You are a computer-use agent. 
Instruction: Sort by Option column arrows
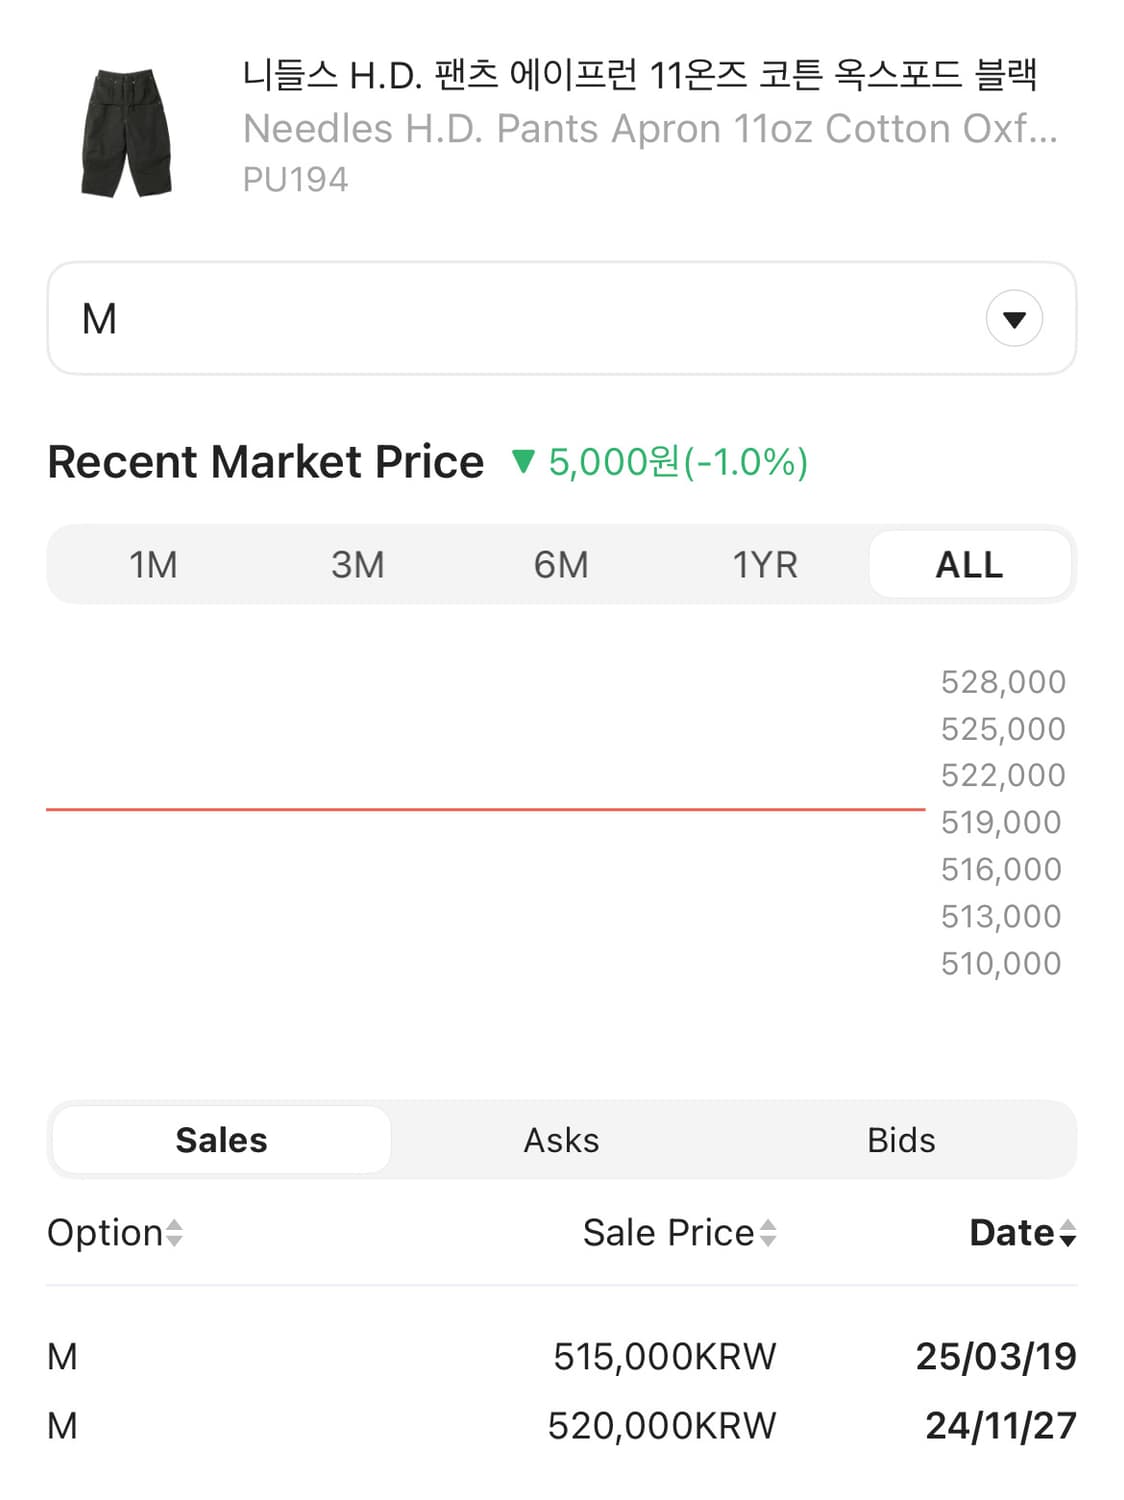pyautogui.click(x=174, y=1233)
